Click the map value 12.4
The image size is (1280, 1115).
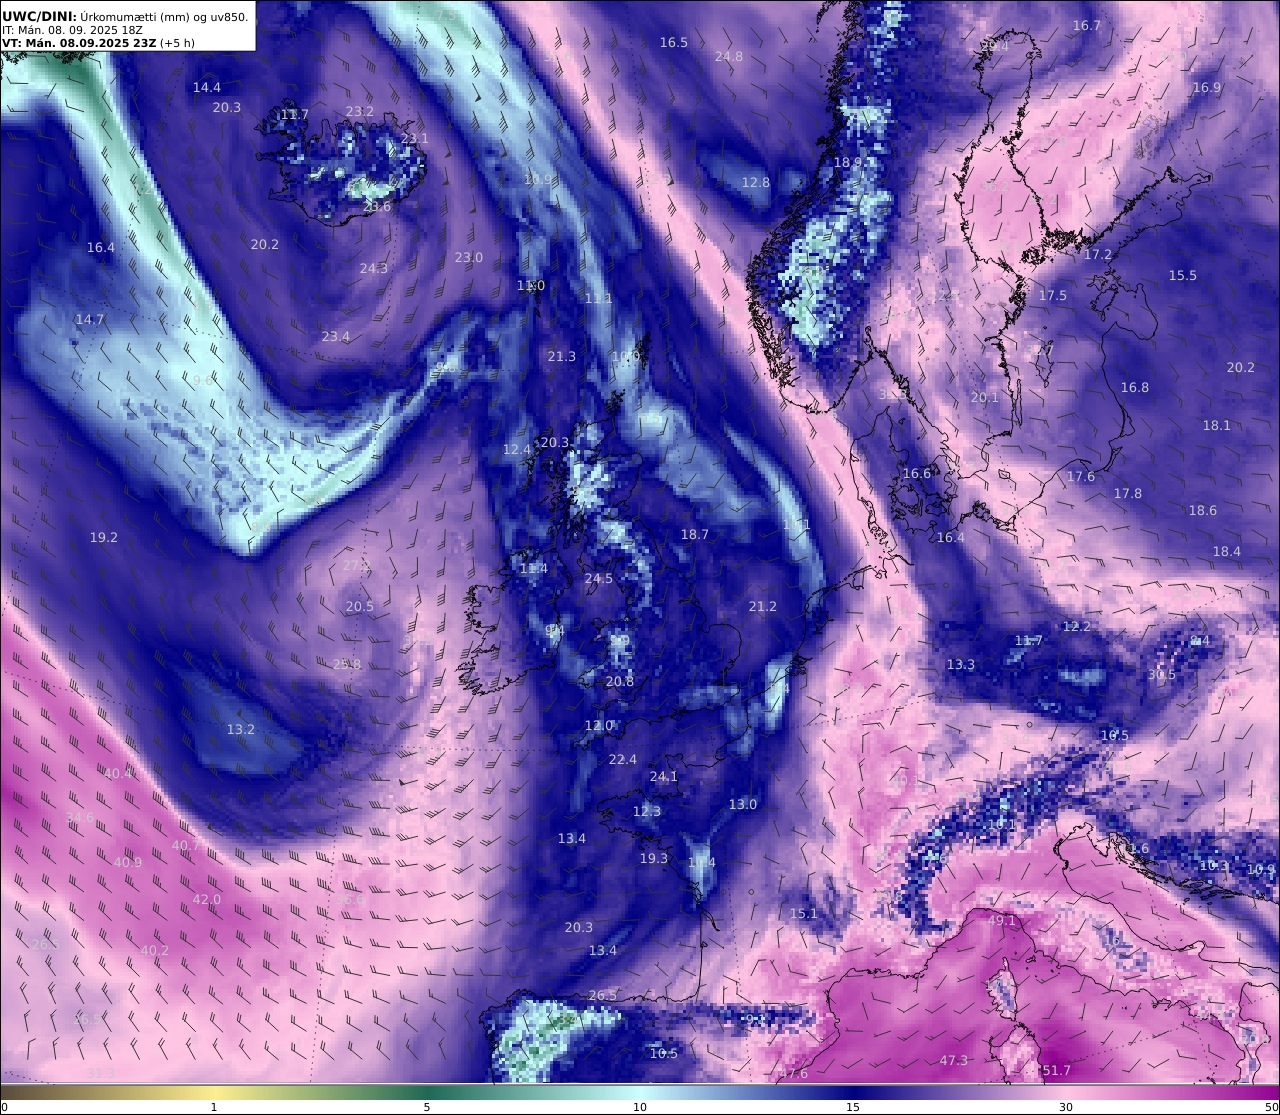(517, 449)
